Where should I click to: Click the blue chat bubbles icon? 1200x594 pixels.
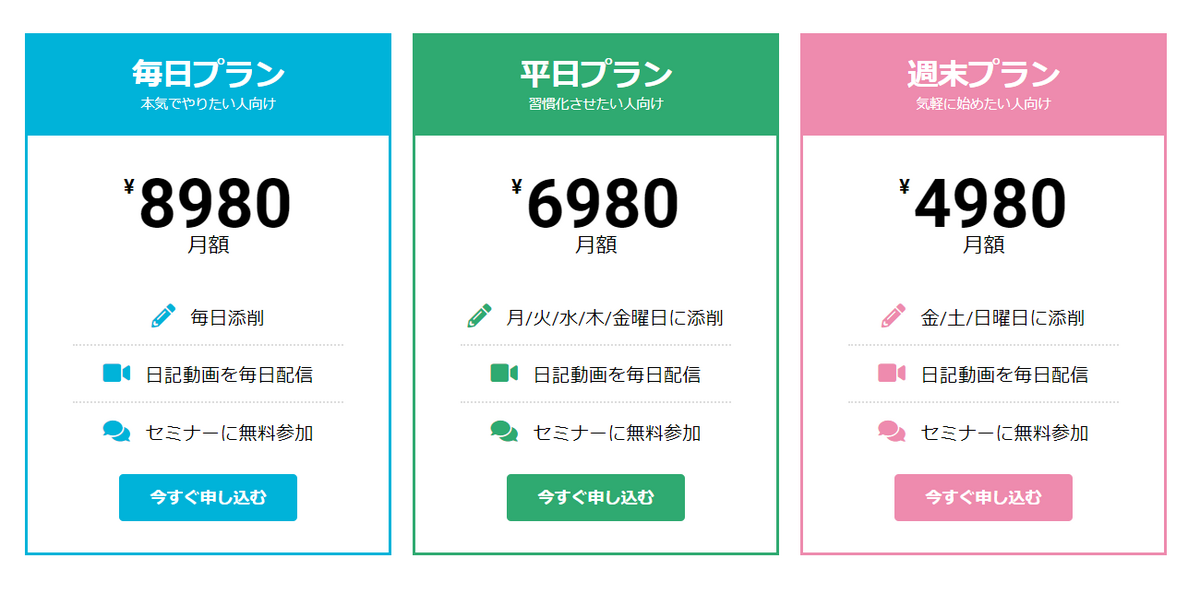pyautogui.click(x=116, y=431)
